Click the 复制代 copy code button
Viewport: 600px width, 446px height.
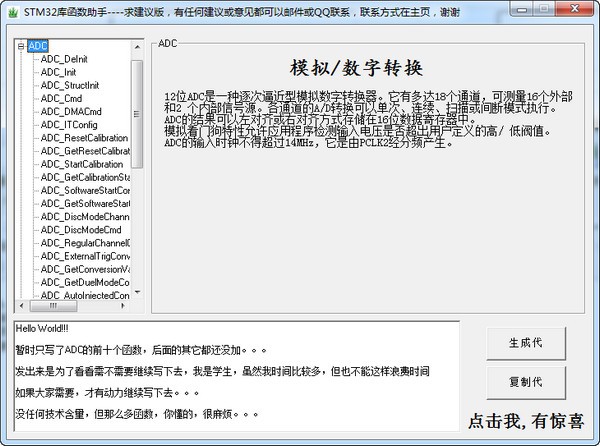526,382
